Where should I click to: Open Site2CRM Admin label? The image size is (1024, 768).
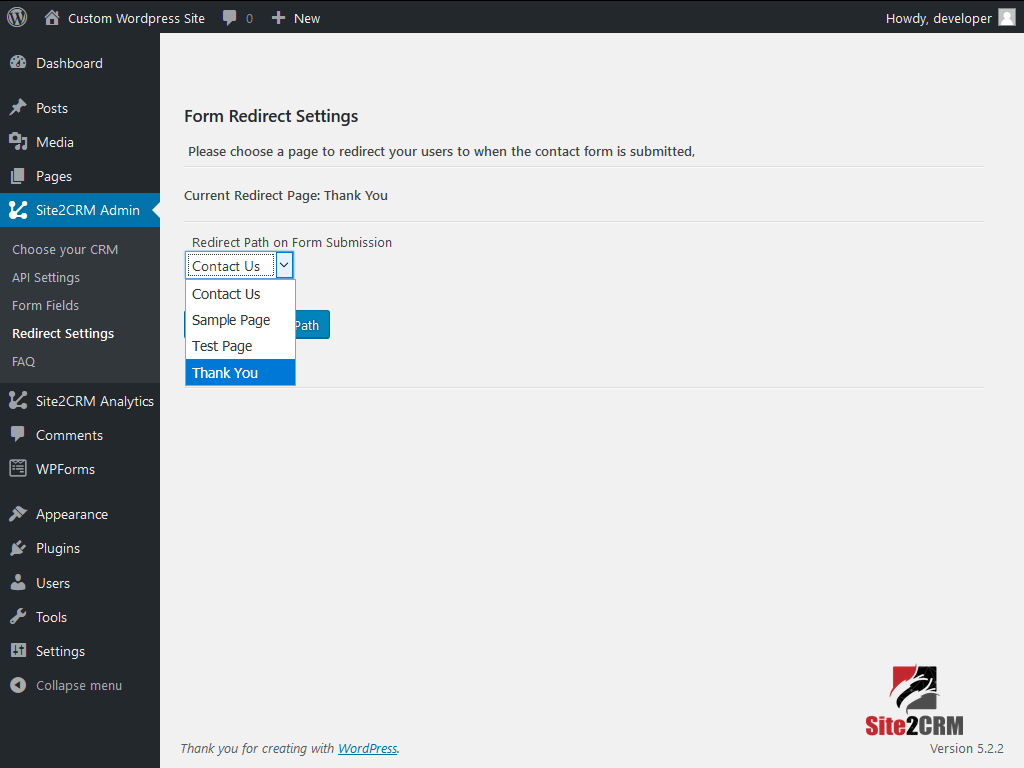88,210
